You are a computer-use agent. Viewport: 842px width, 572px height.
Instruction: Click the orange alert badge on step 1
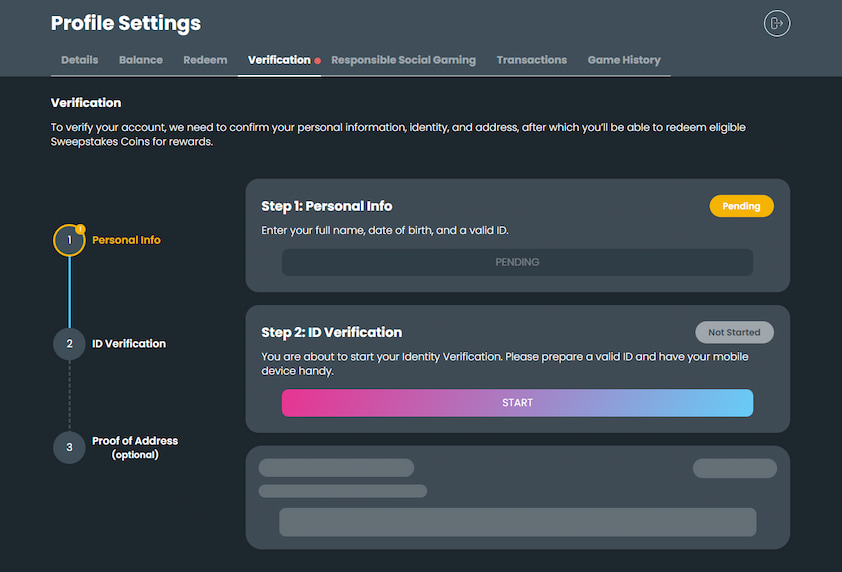point(80,229)
